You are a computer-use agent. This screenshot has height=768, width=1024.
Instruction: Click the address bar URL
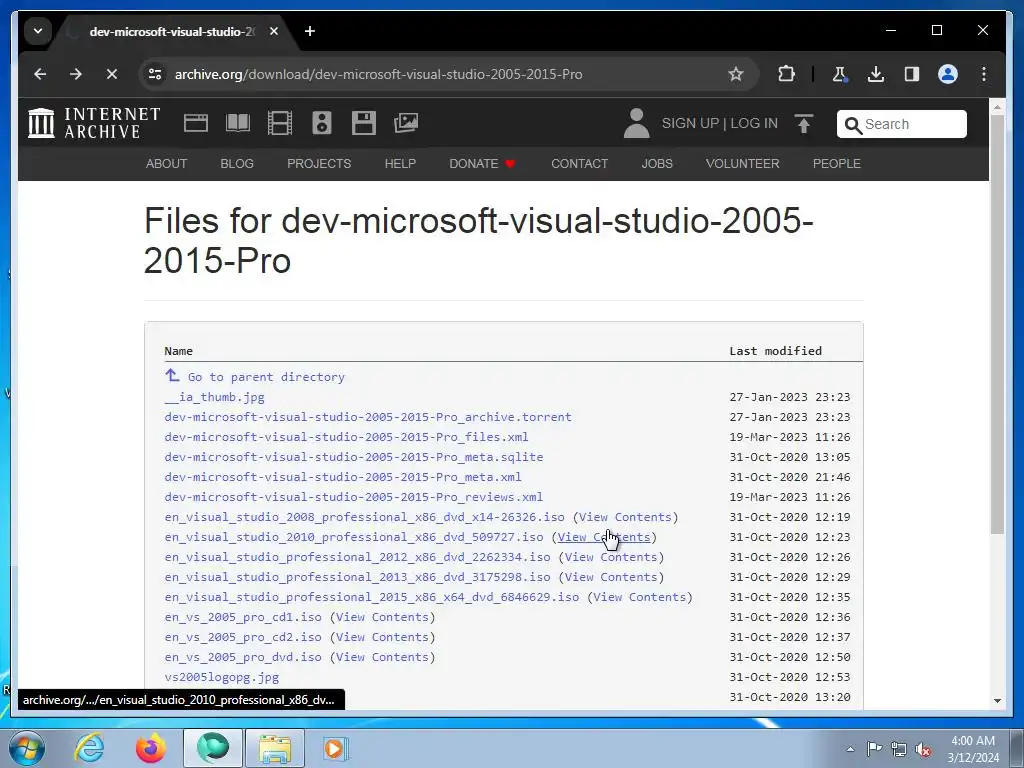(x=378, y=74)
